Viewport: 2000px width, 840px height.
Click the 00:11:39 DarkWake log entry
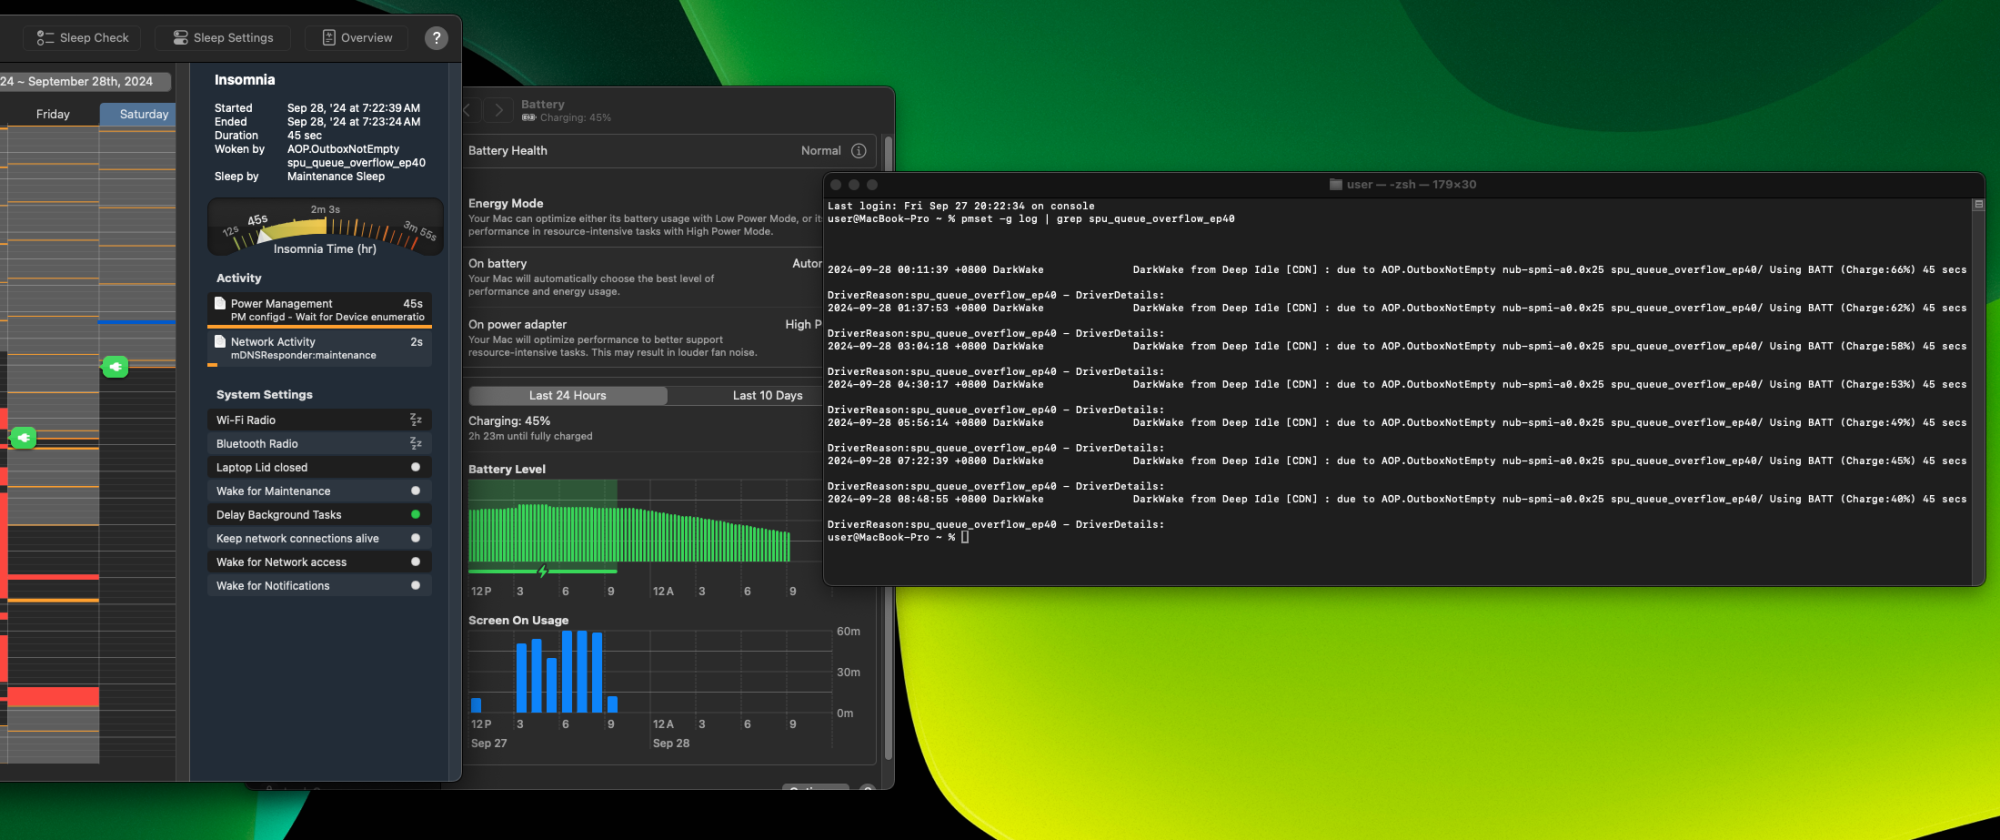coord(1397,270)
